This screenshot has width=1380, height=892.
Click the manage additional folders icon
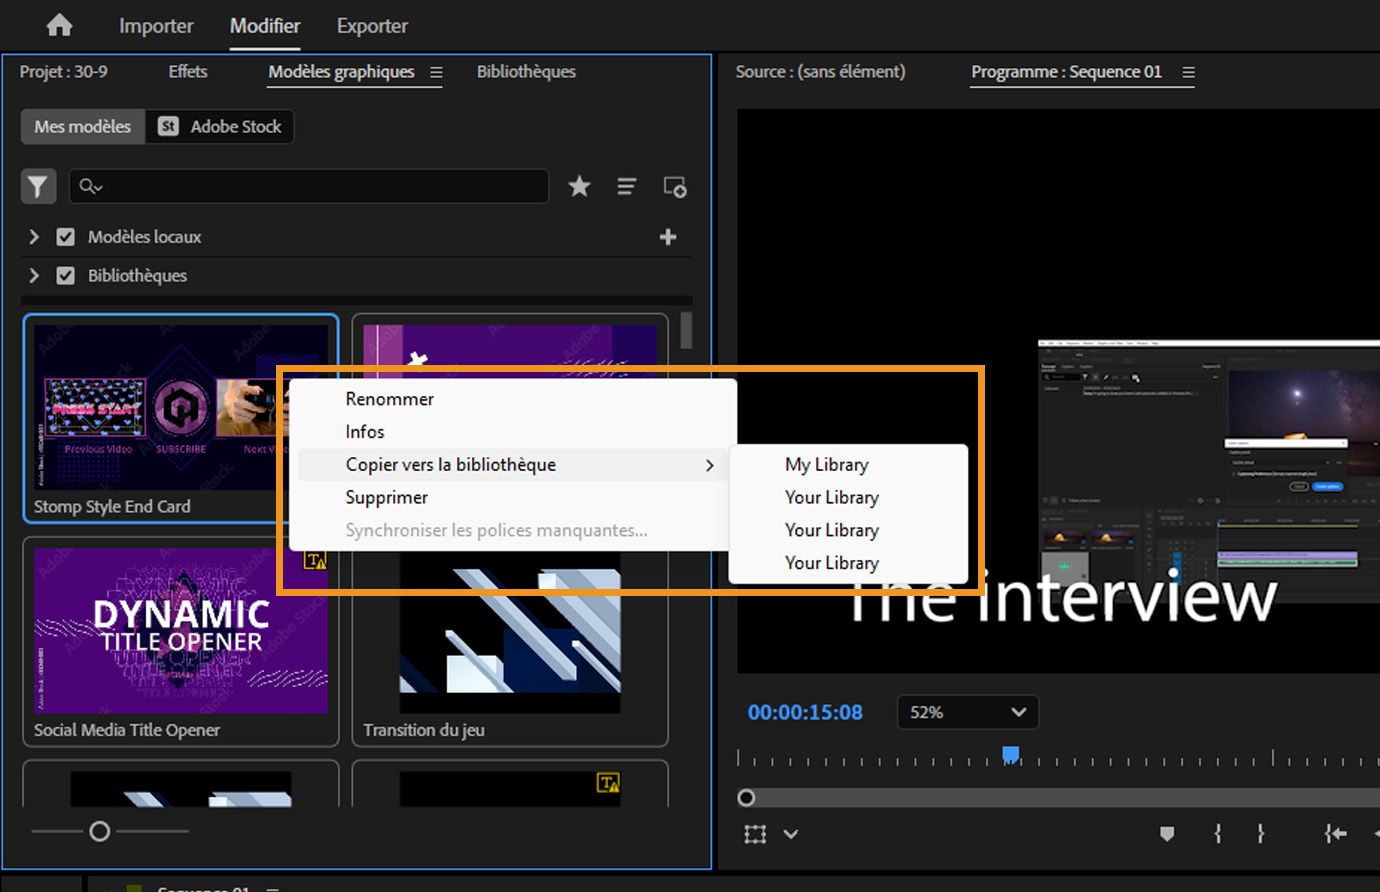675,186
